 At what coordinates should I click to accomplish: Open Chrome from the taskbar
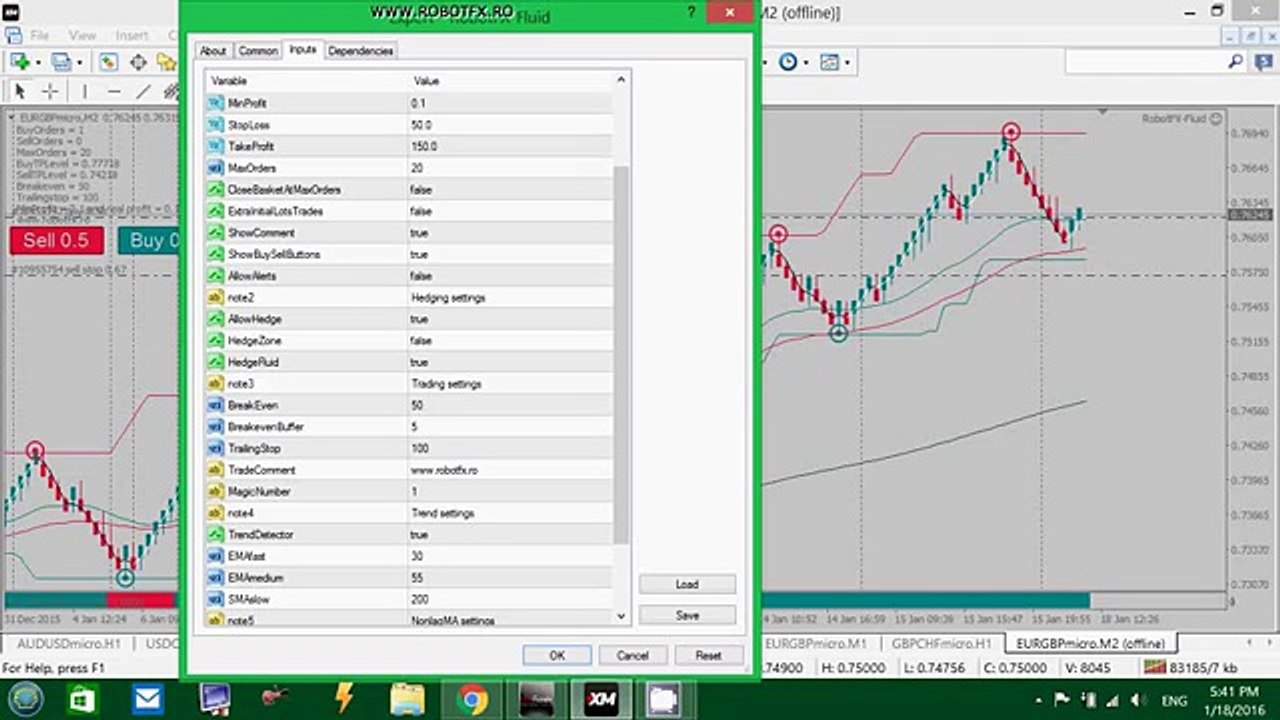click(x=472, y=699)
